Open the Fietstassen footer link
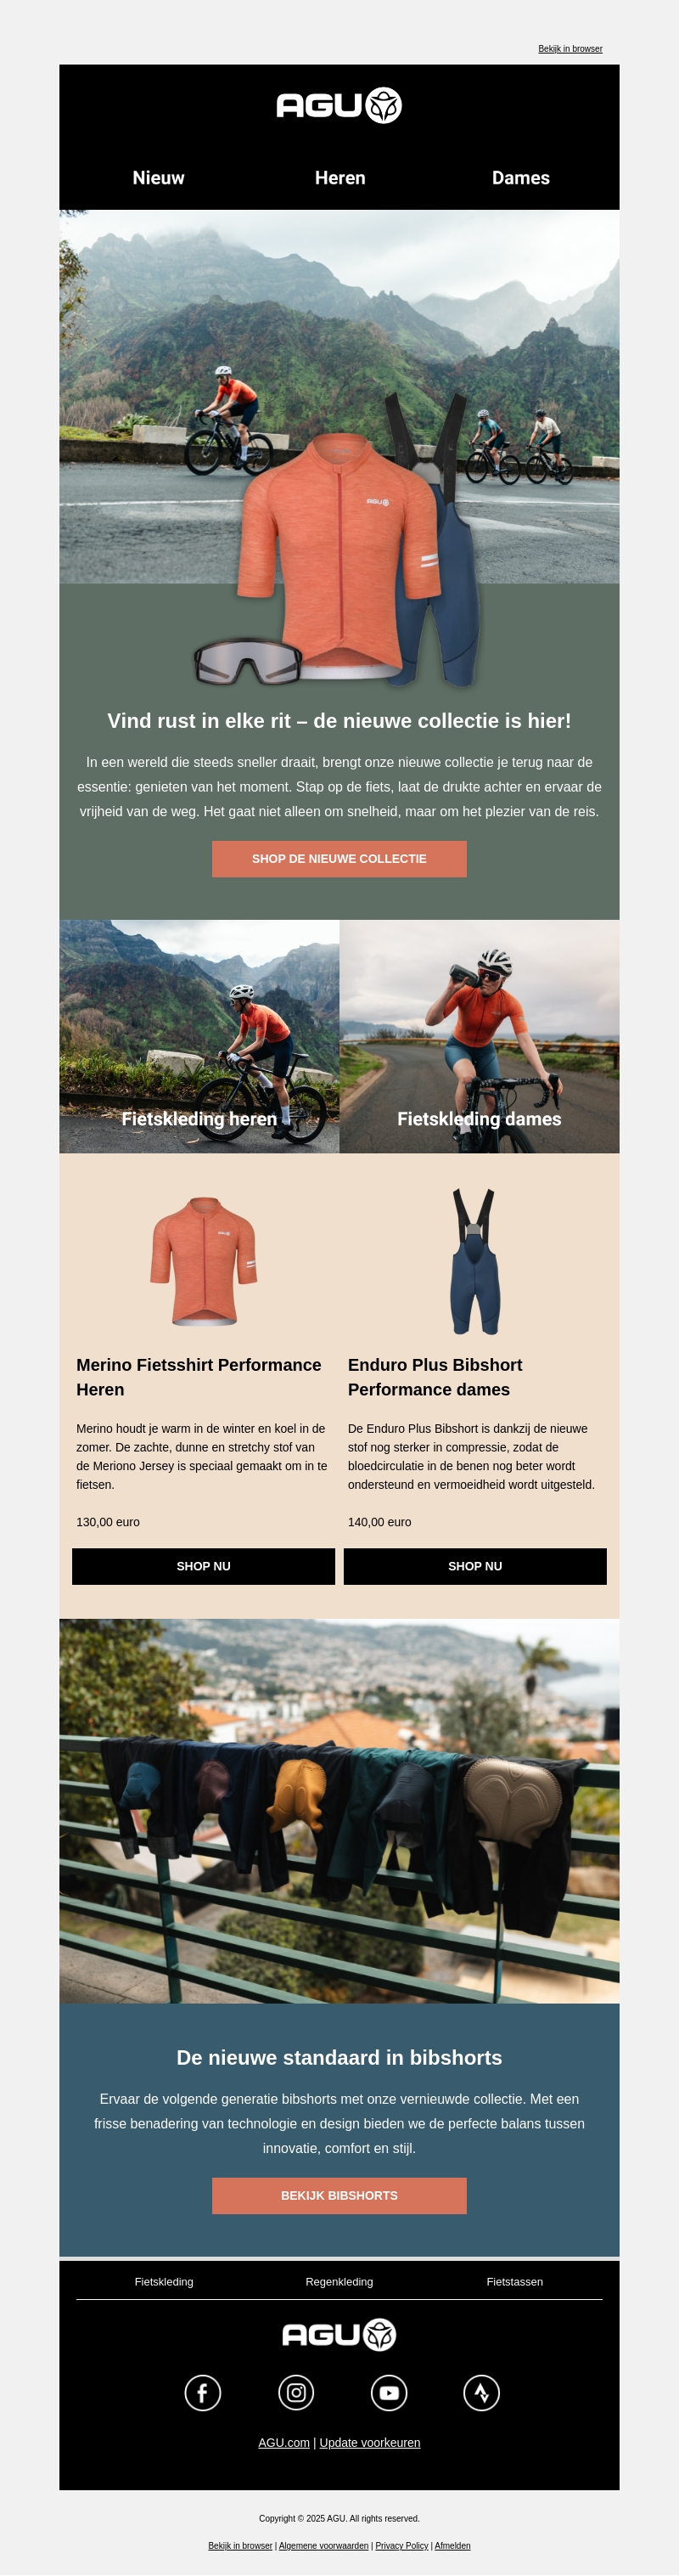The width and height of the screenshot is (679, 2576). 515,2282
